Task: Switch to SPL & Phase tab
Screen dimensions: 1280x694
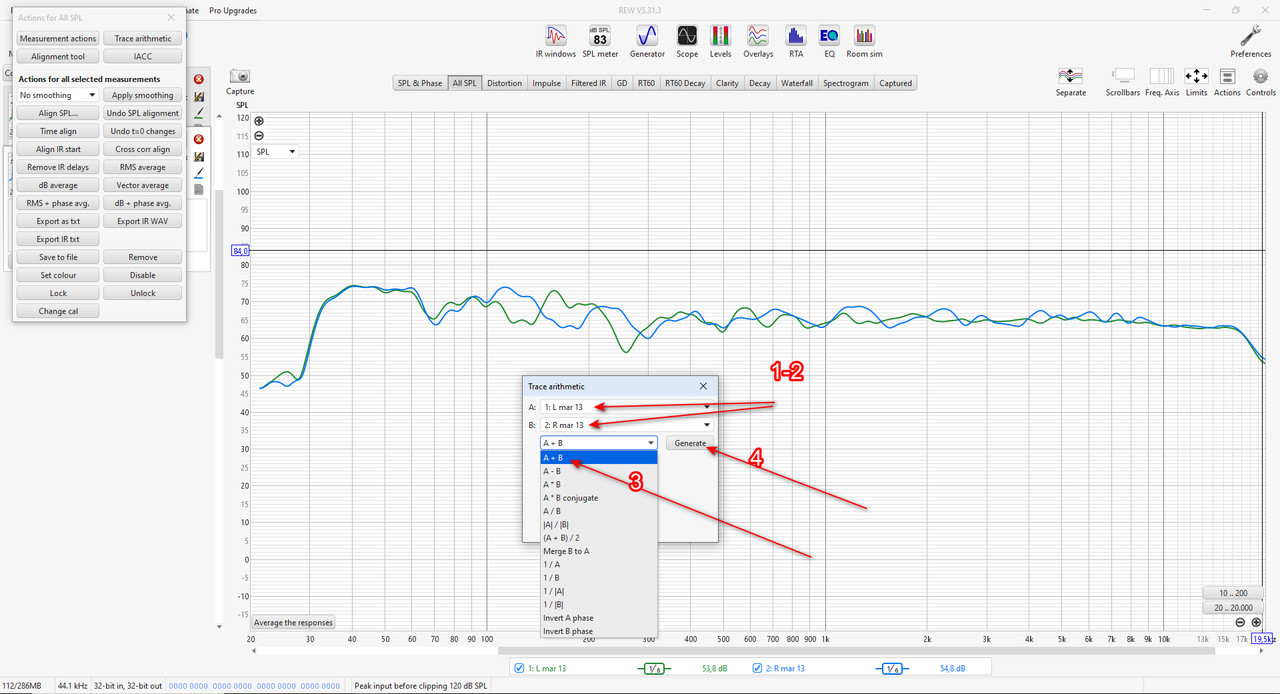Action: [420, 83]
